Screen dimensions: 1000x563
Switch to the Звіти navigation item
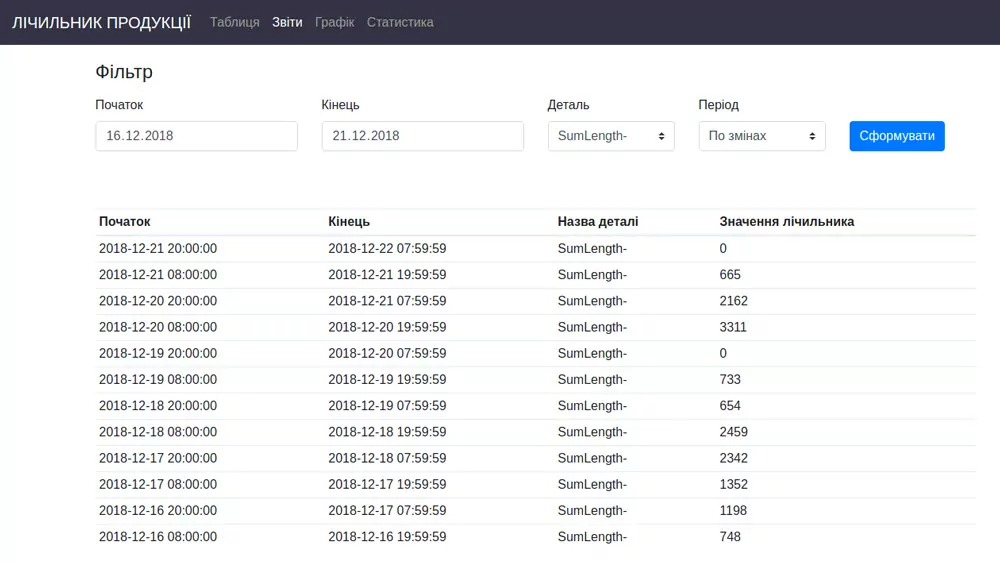pos(287,22)
